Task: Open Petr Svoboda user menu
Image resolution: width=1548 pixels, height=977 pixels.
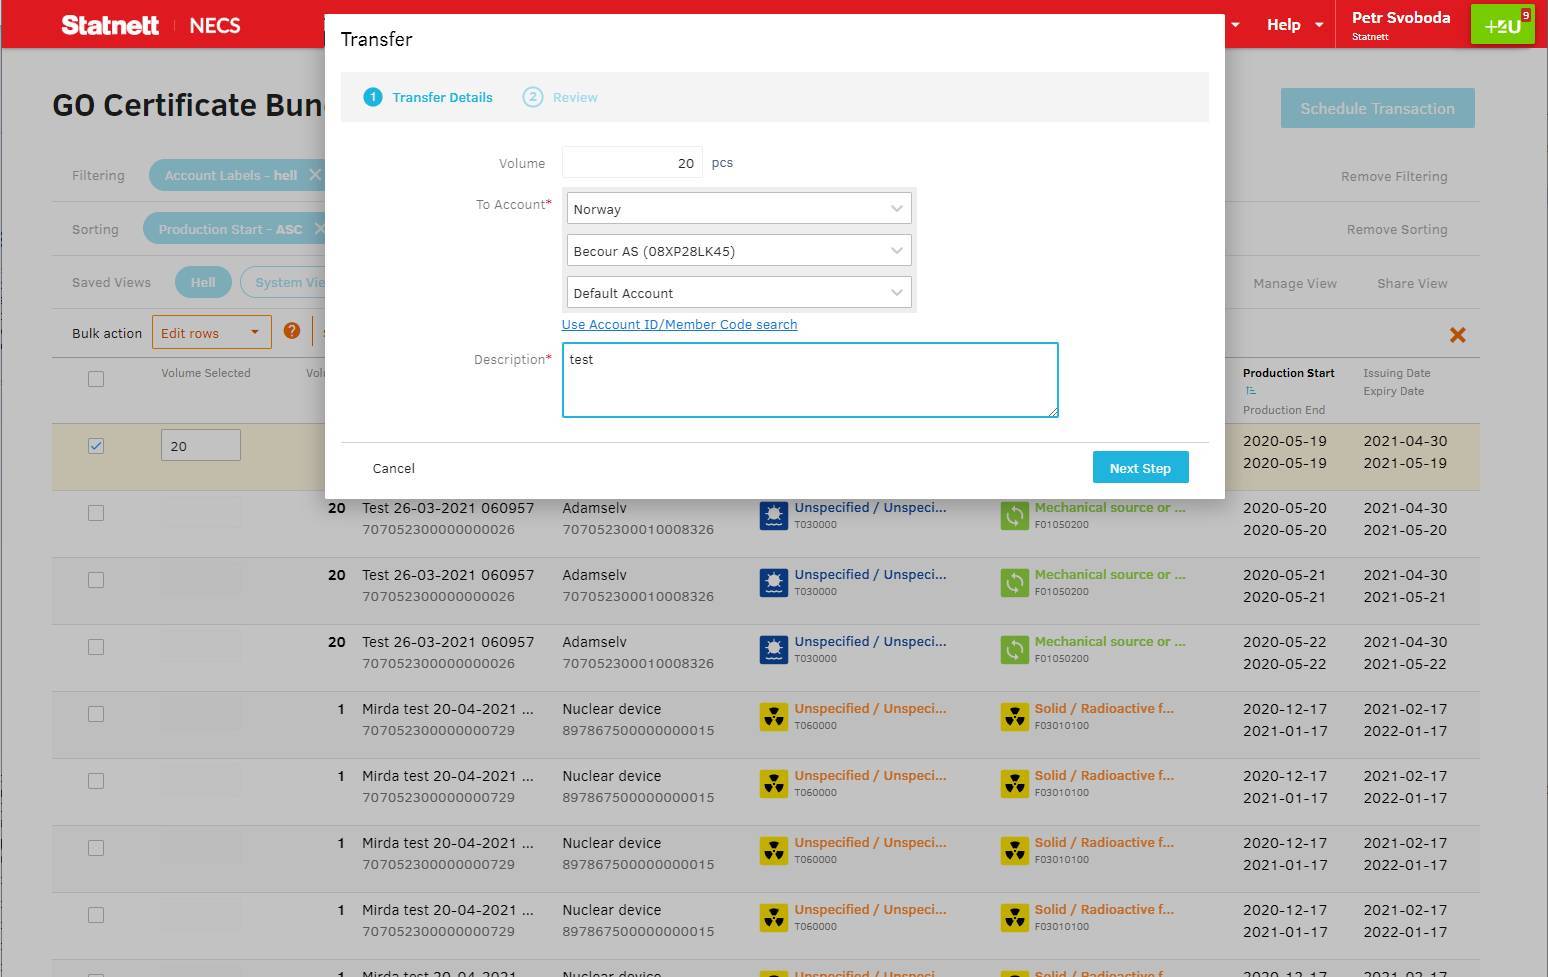Action: [x=1400, y=25]
